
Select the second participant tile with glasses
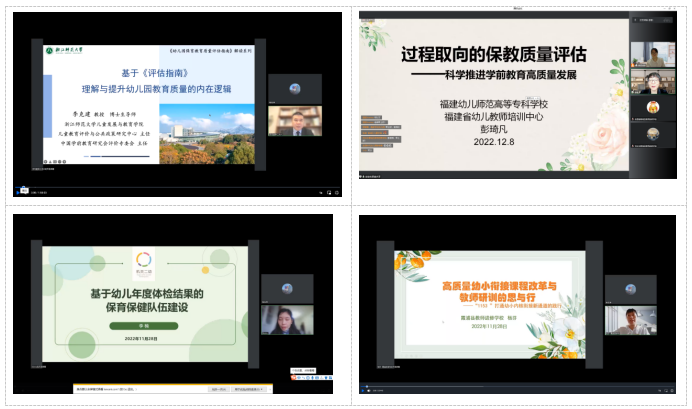pyautogui.click(x=654, y=81)
